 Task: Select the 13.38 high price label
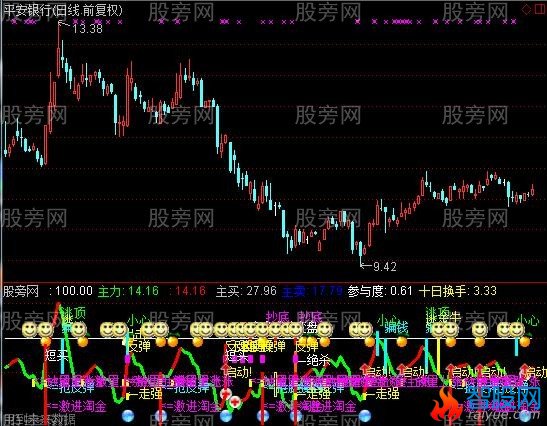(88, 29)
